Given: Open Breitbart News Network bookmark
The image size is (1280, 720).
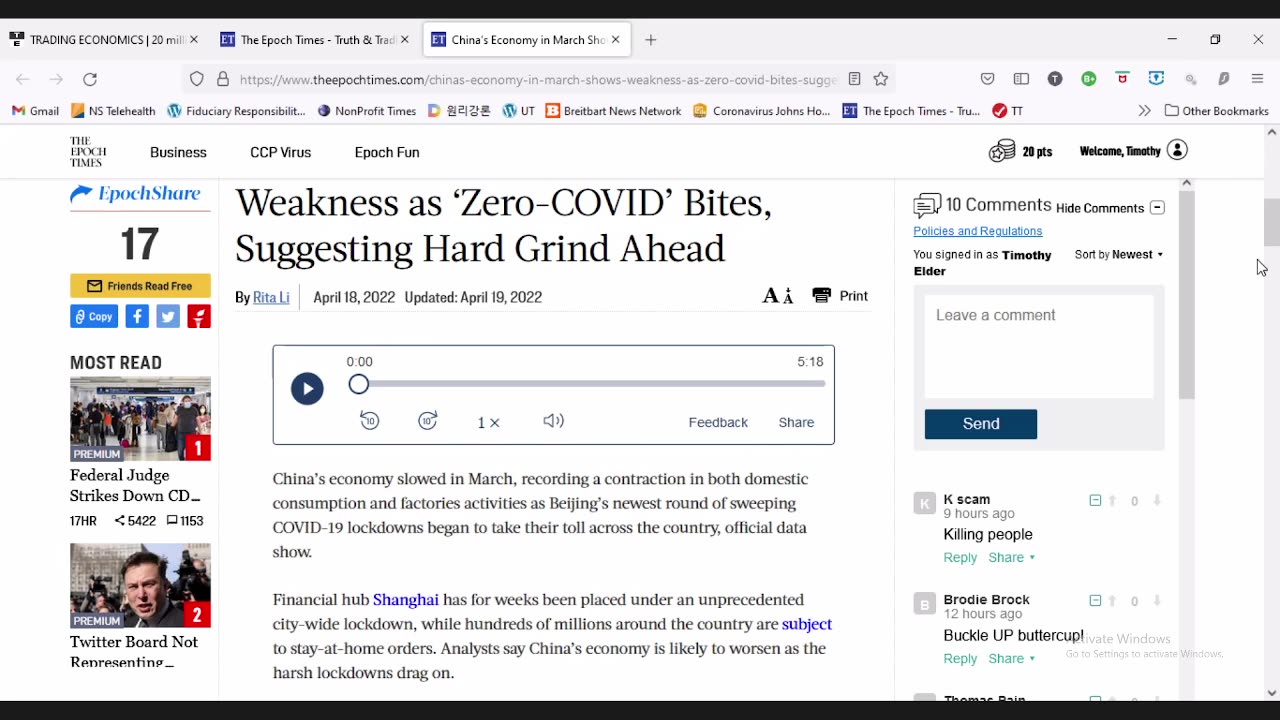Looking at the screenshot, I should tap(613, 111).
